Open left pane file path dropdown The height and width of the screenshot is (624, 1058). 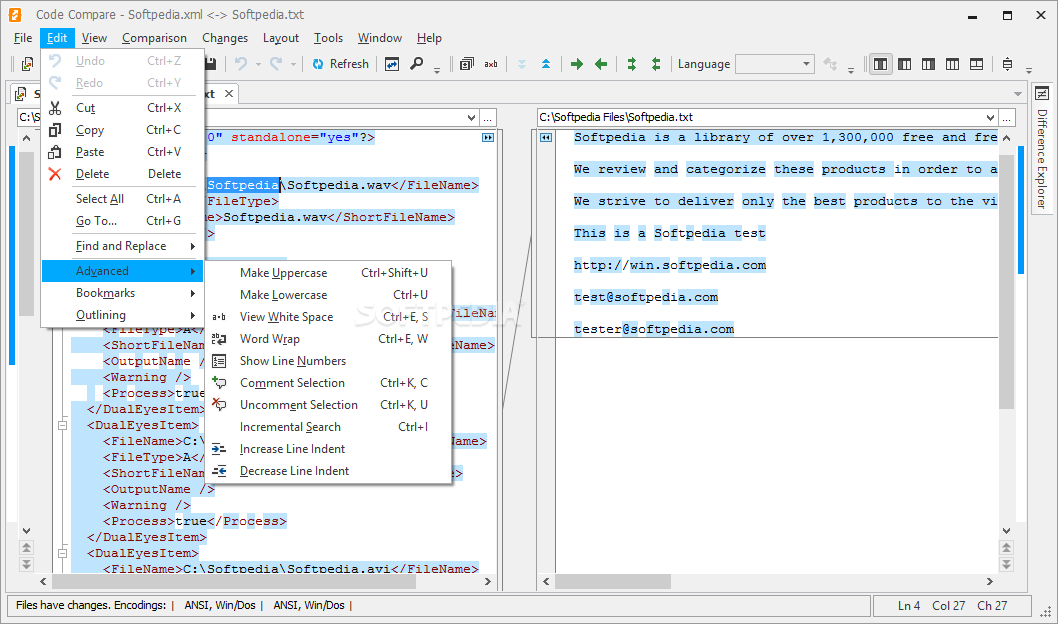pos(471,117)
